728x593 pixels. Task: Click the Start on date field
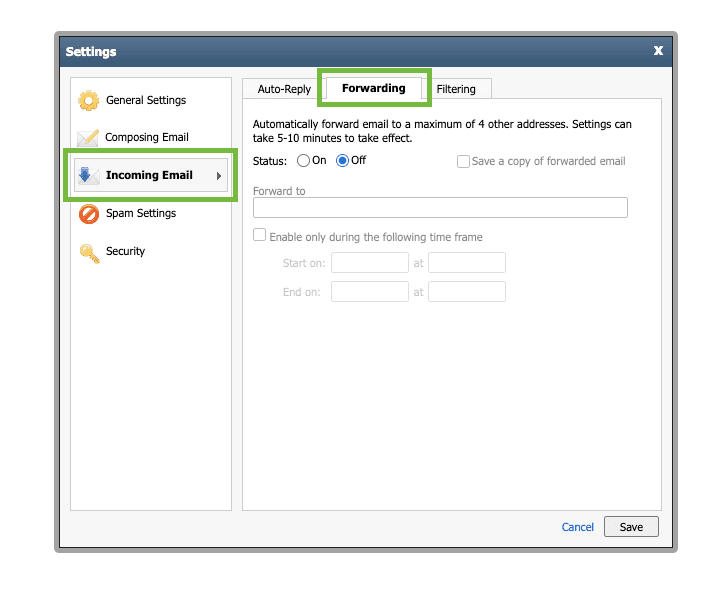(370, 263)
